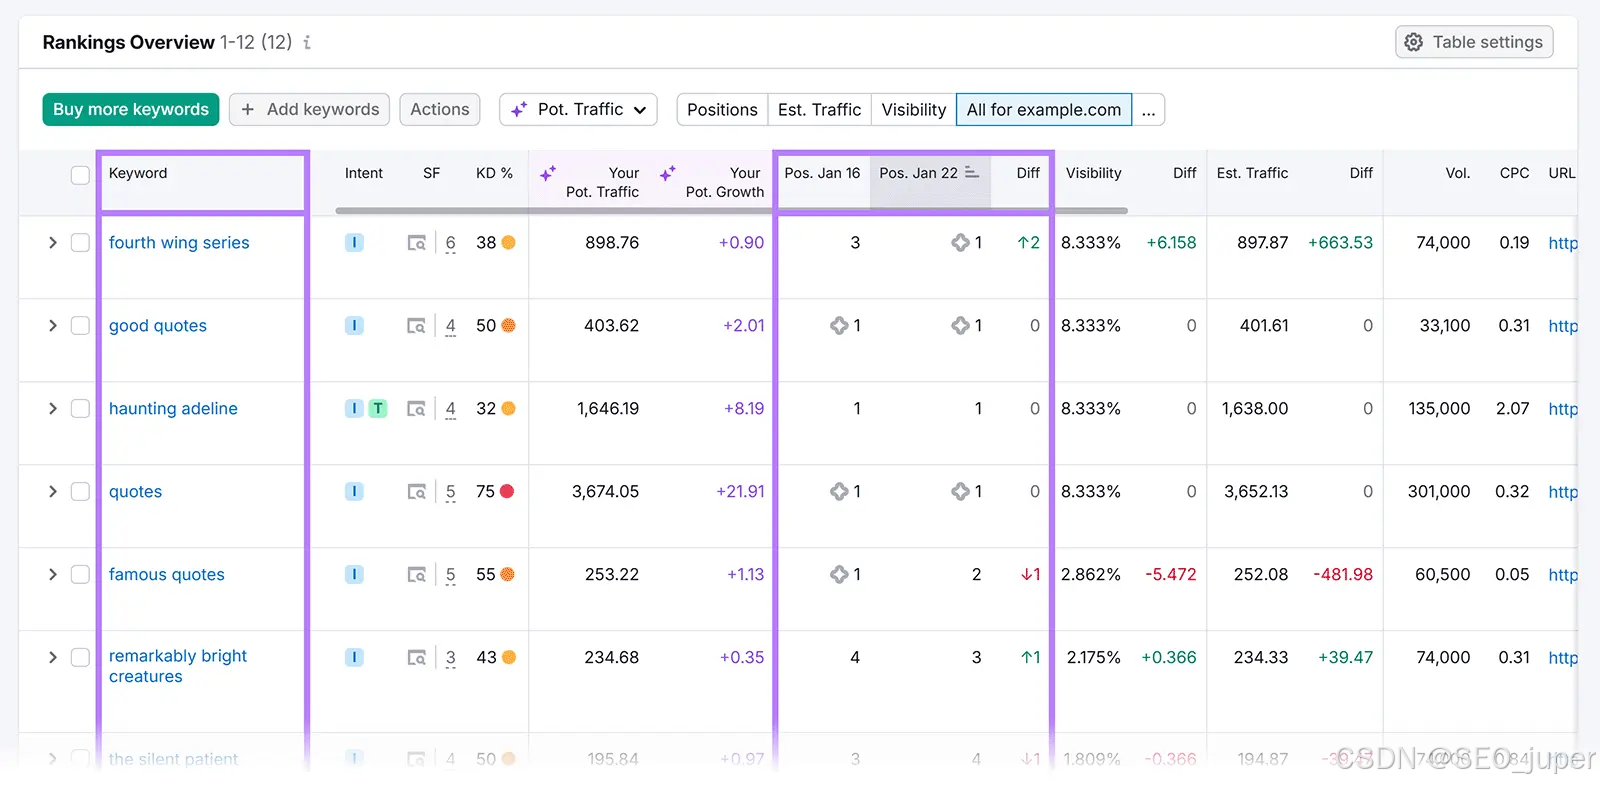1600x786 pixels.
Task: Expand the good quotes row
Action: pos(52,325)
